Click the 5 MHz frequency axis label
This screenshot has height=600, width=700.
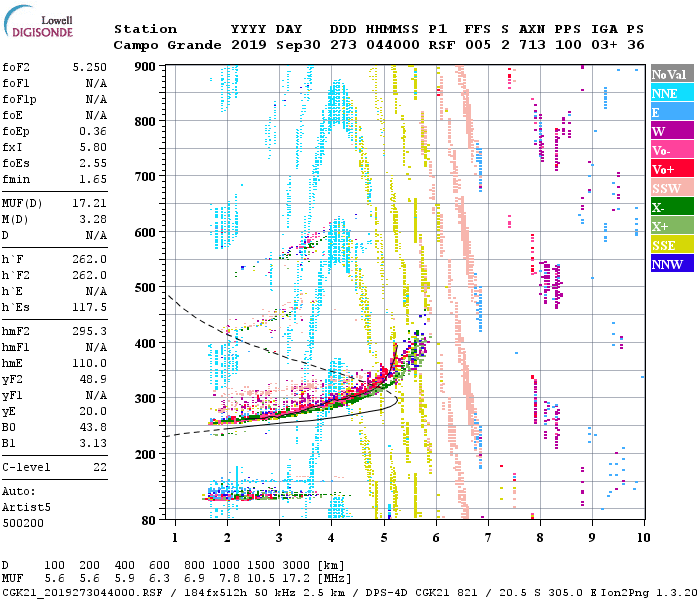(x=384, y=538)
